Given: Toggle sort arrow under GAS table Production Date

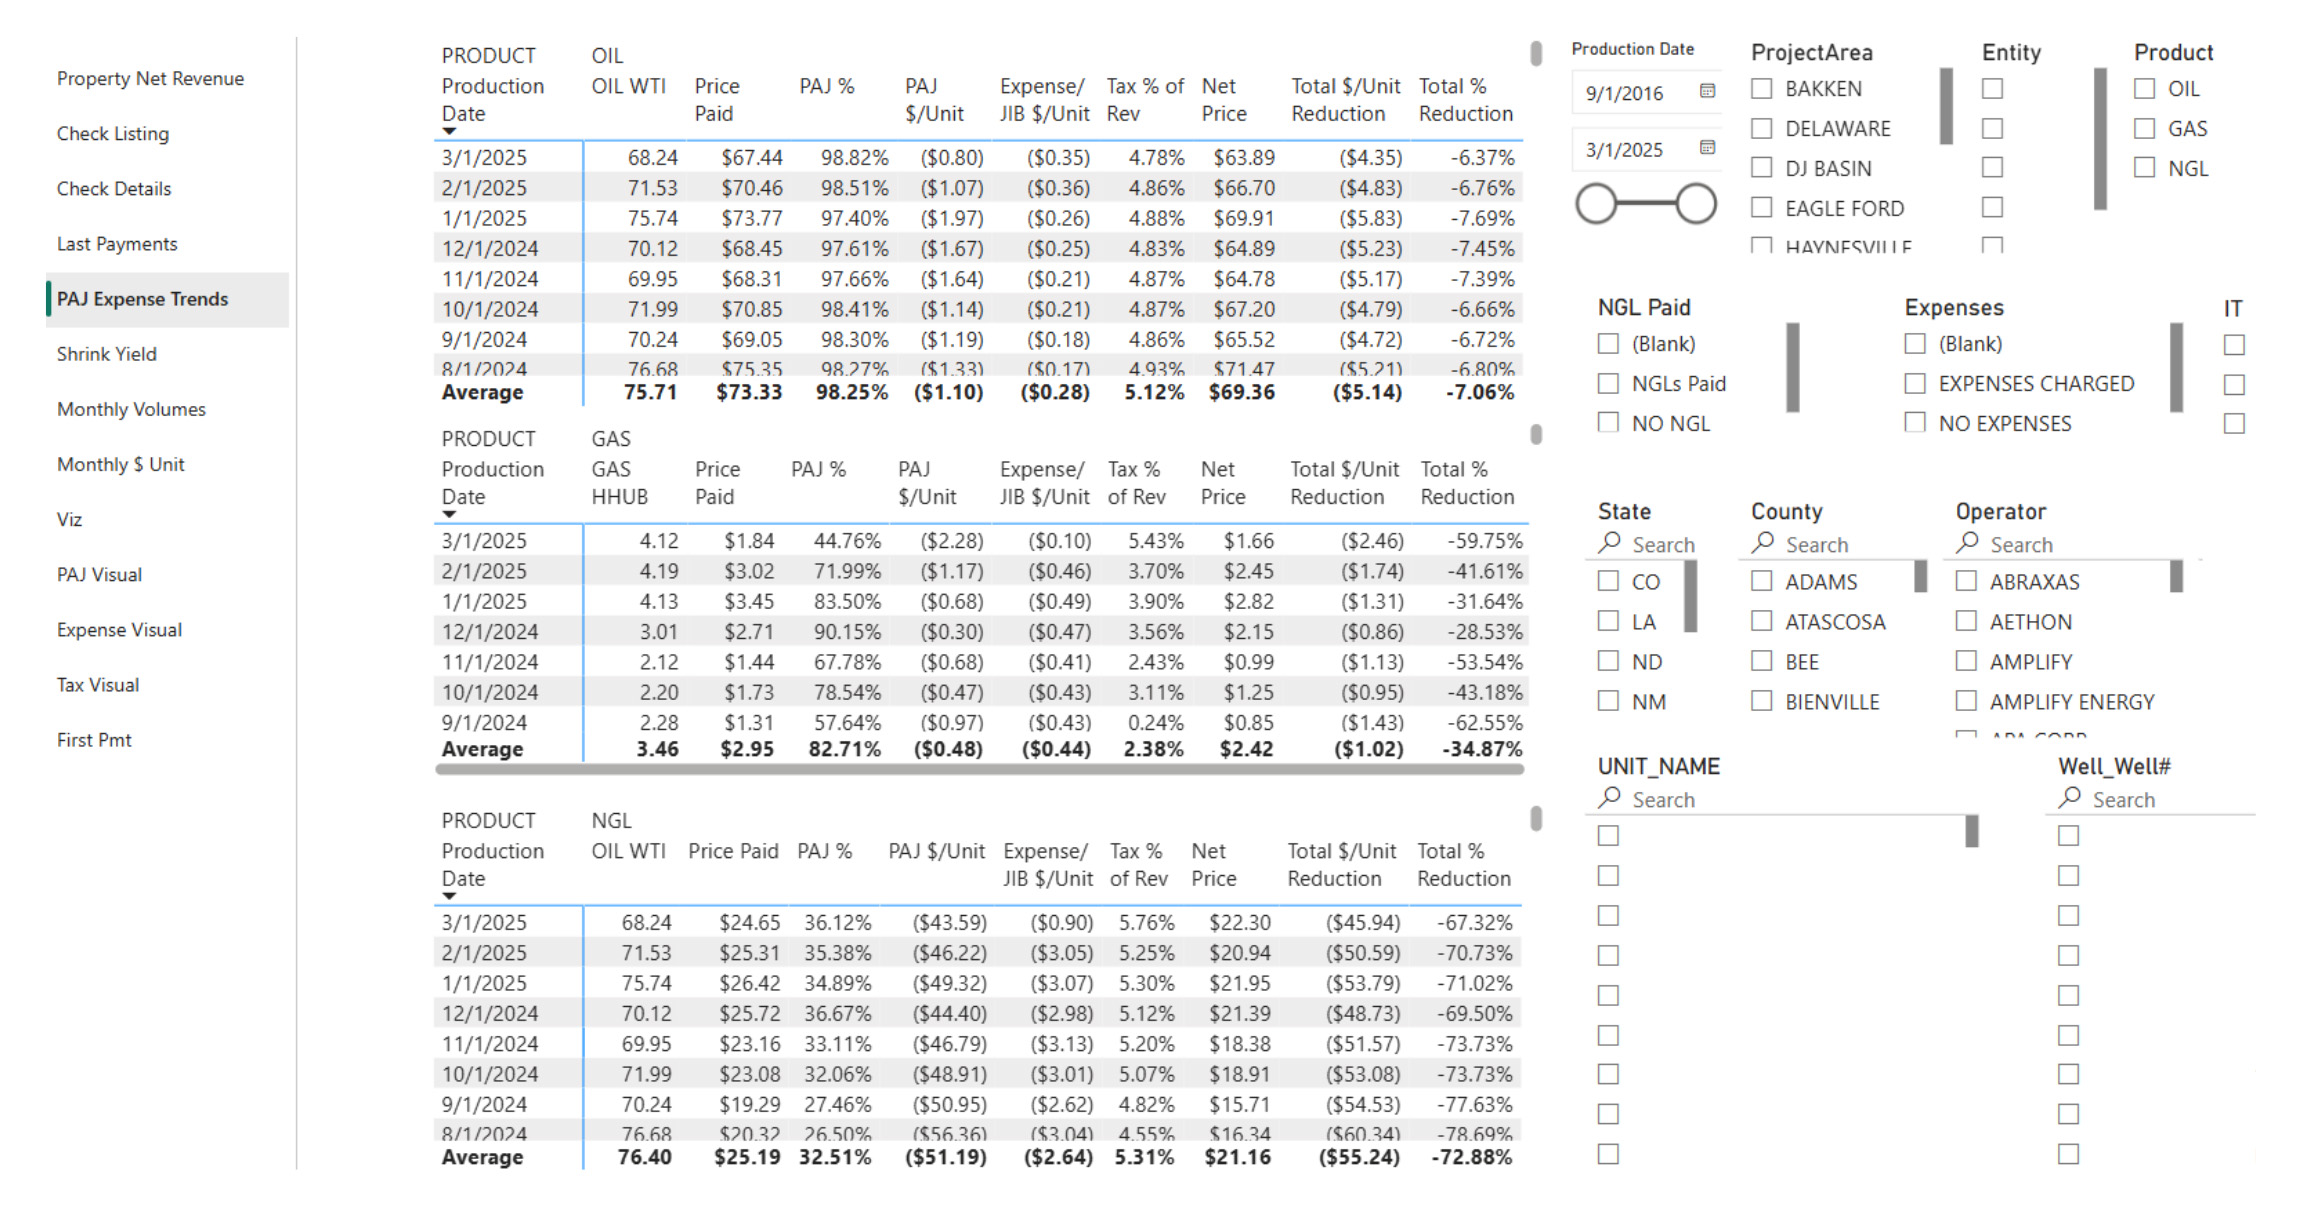Looking at the screenshot, I should tap(449, 514).
